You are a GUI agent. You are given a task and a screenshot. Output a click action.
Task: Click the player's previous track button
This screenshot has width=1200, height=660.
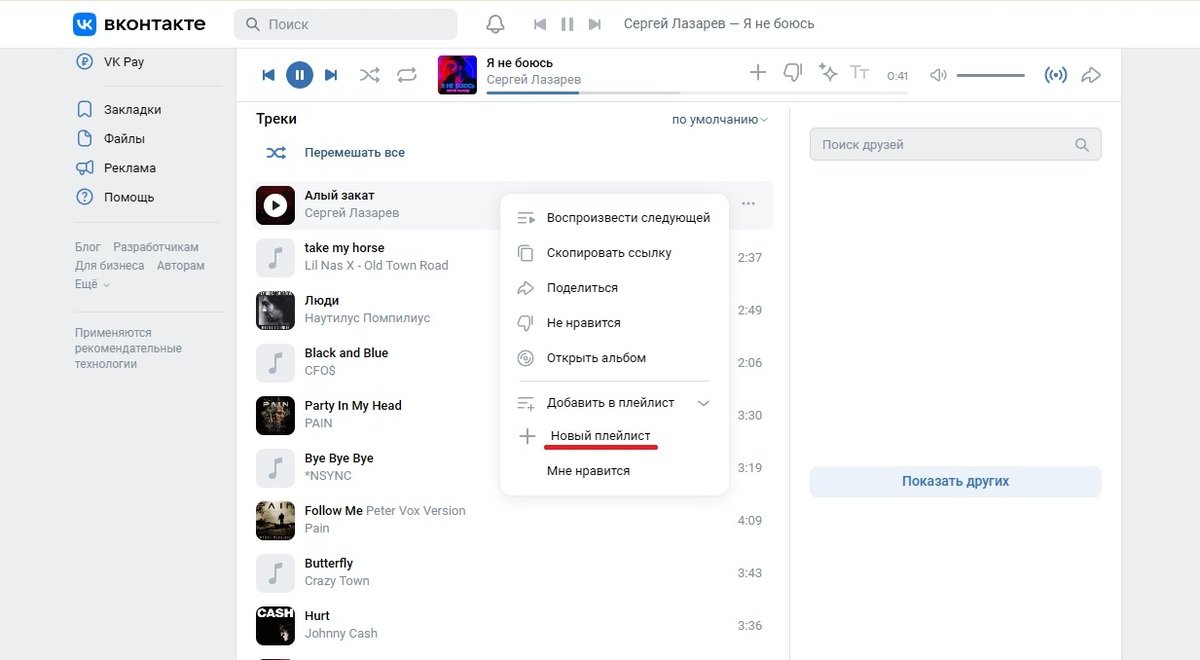[x=268, y=75]
